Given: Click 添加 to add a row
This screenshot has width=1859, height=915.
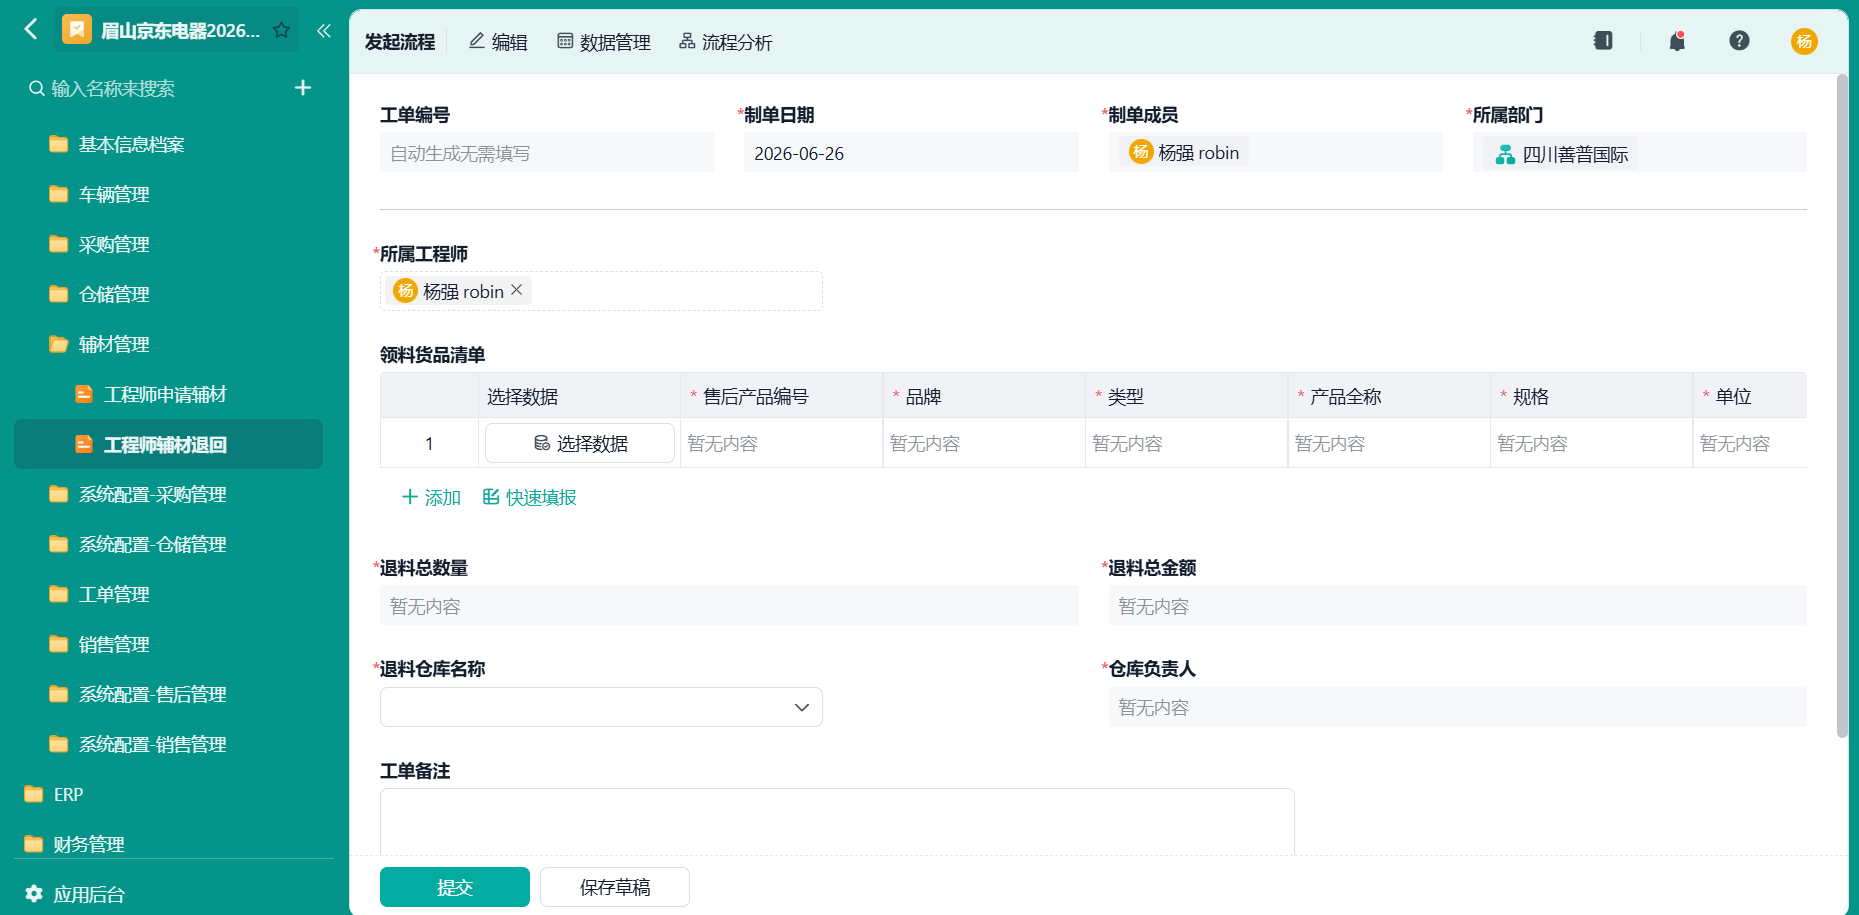Looking at the screenshot, I should tap(431, 497).
